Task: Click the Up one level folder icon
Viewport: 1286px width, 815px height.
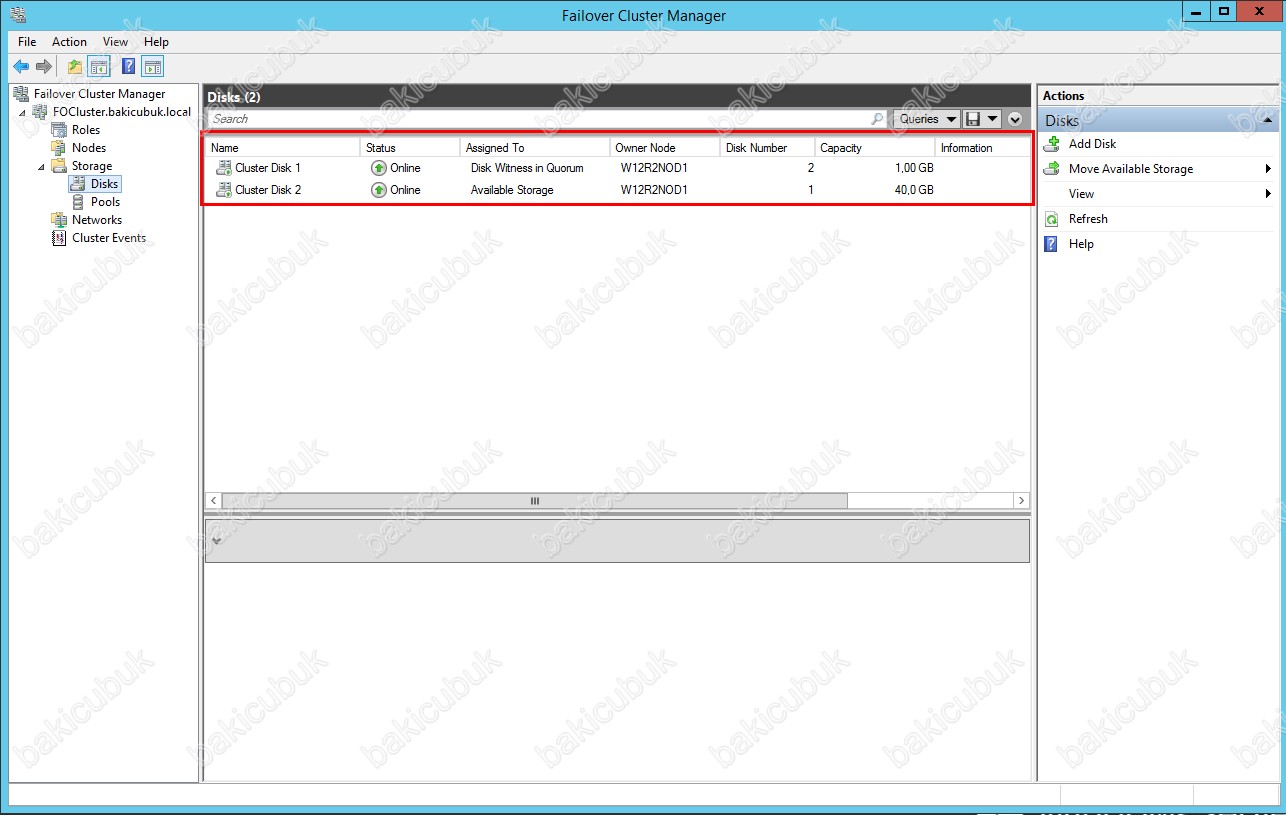Action: point(75,67)
